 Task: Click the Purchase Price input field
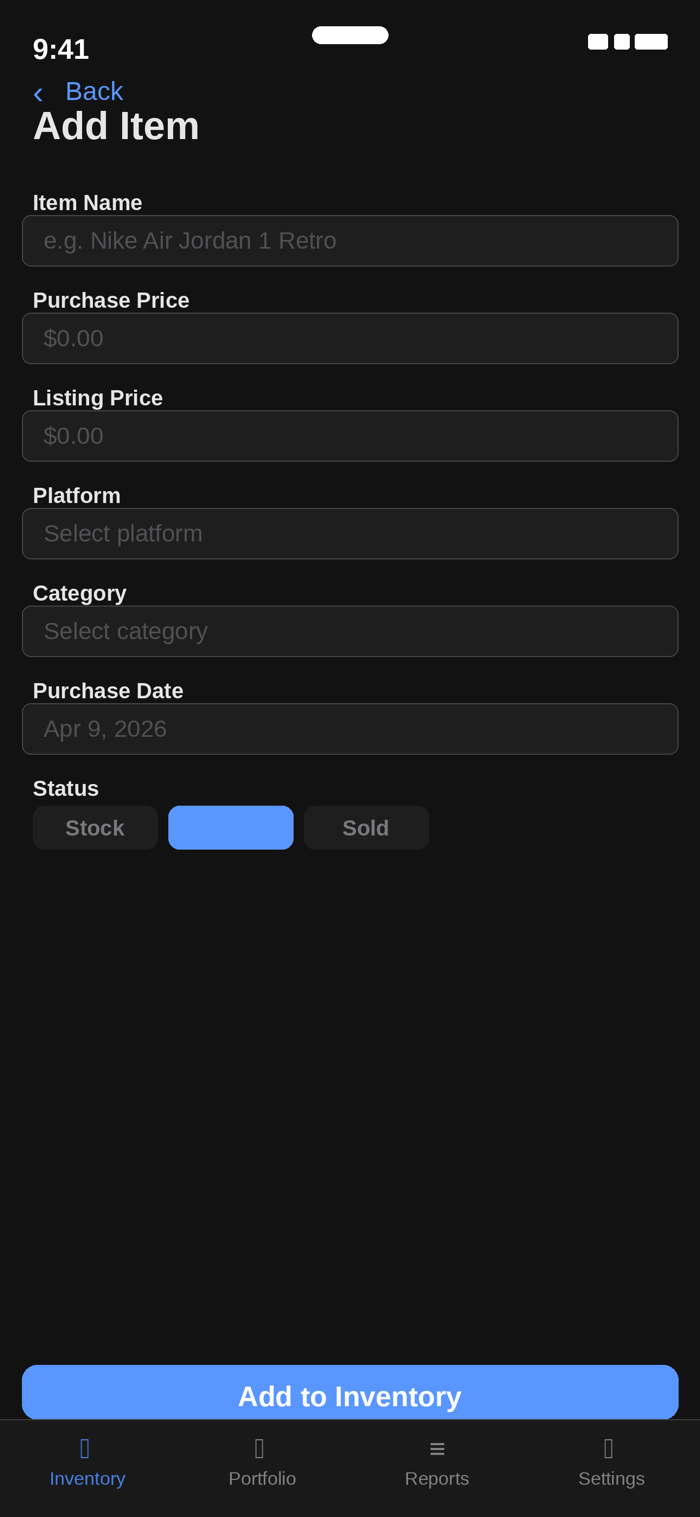[350, 339]
